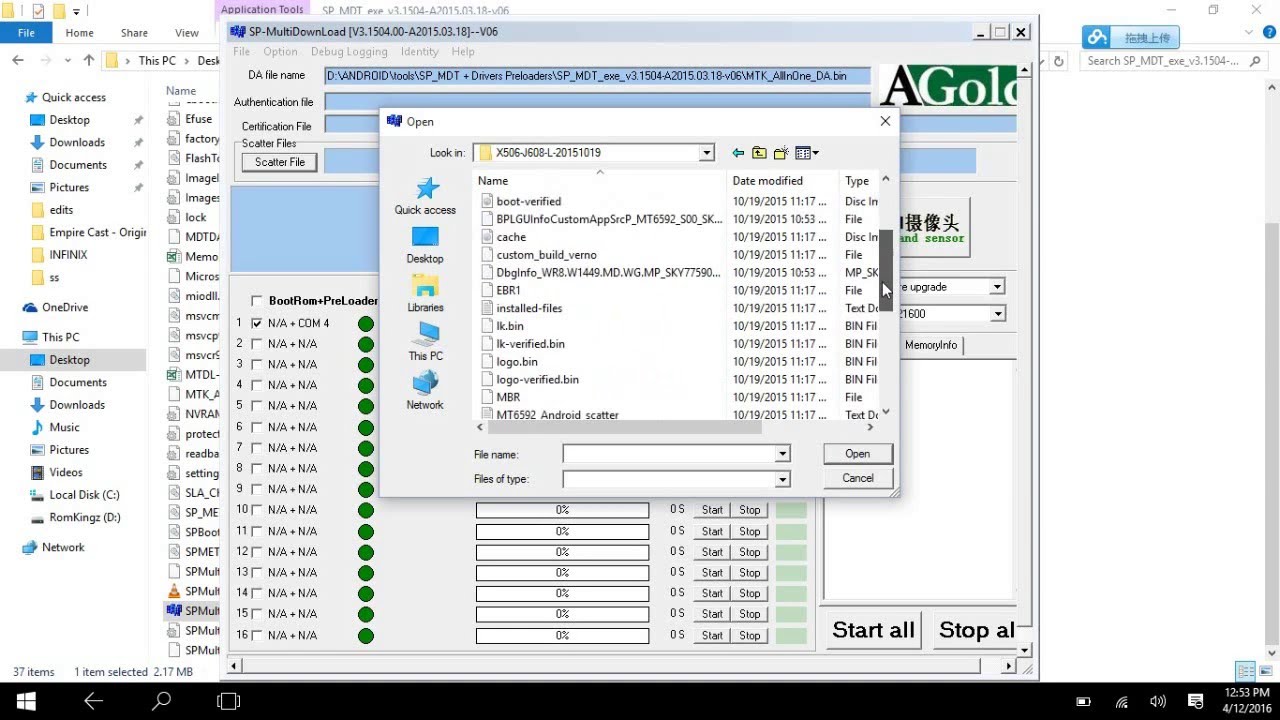This screenshot has width=1280, height=720.
Task: Open Task View on taskbar
Action: 229,701
